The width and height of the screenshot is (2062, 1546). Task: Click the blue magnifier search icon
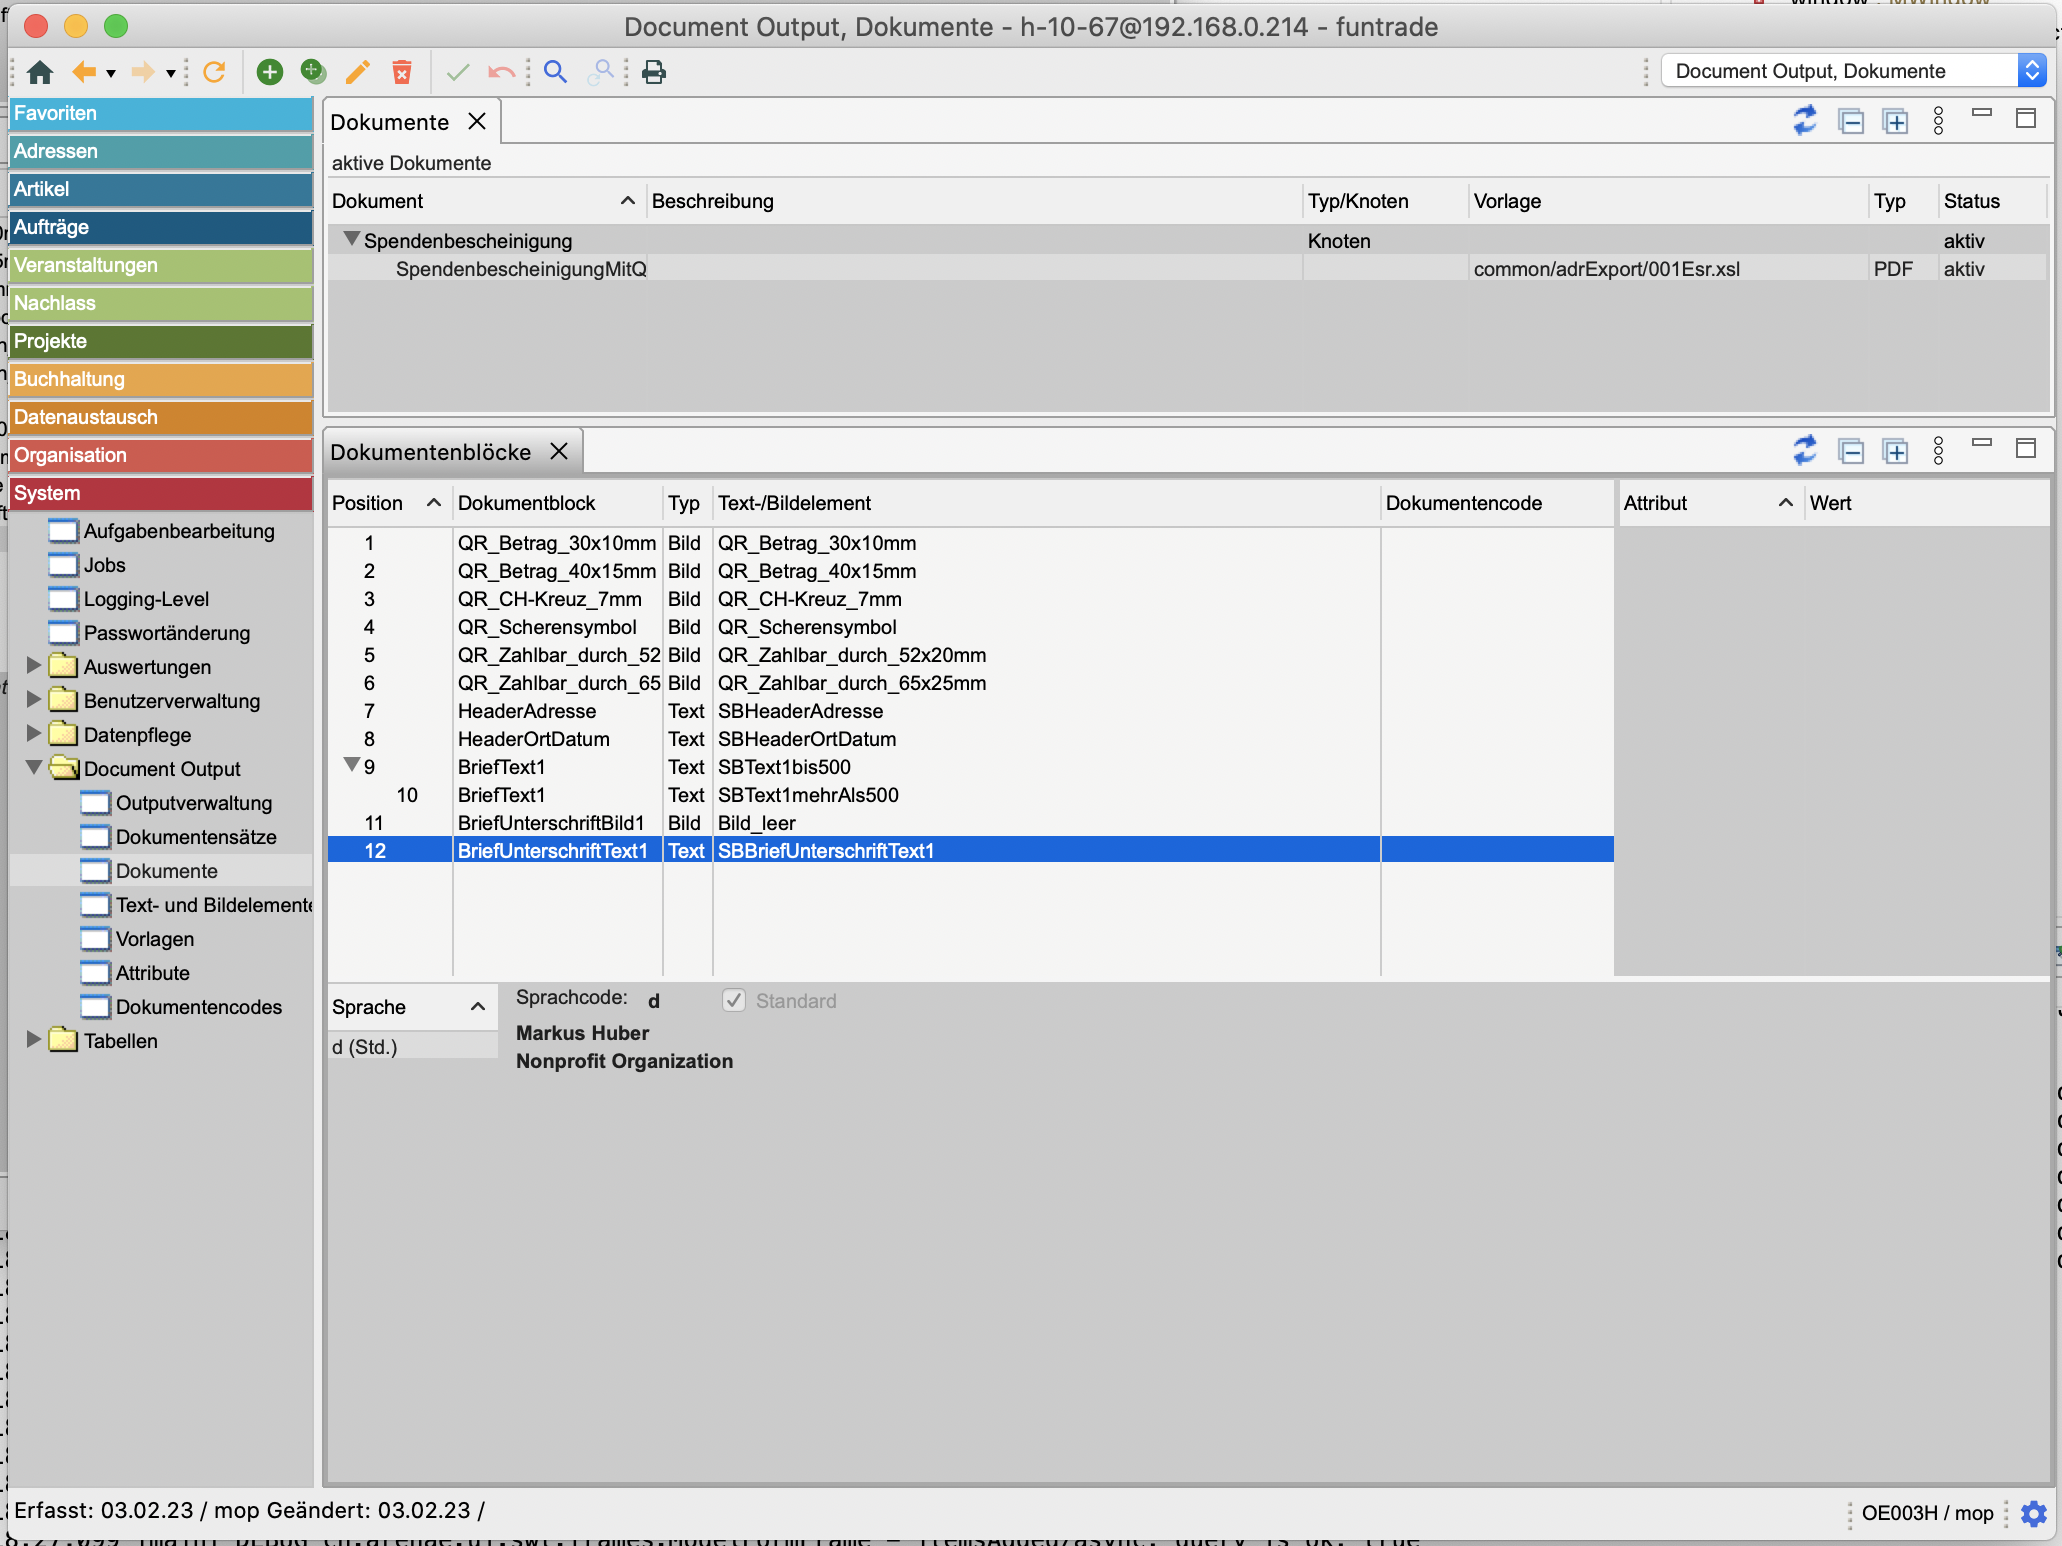(555, 72)
